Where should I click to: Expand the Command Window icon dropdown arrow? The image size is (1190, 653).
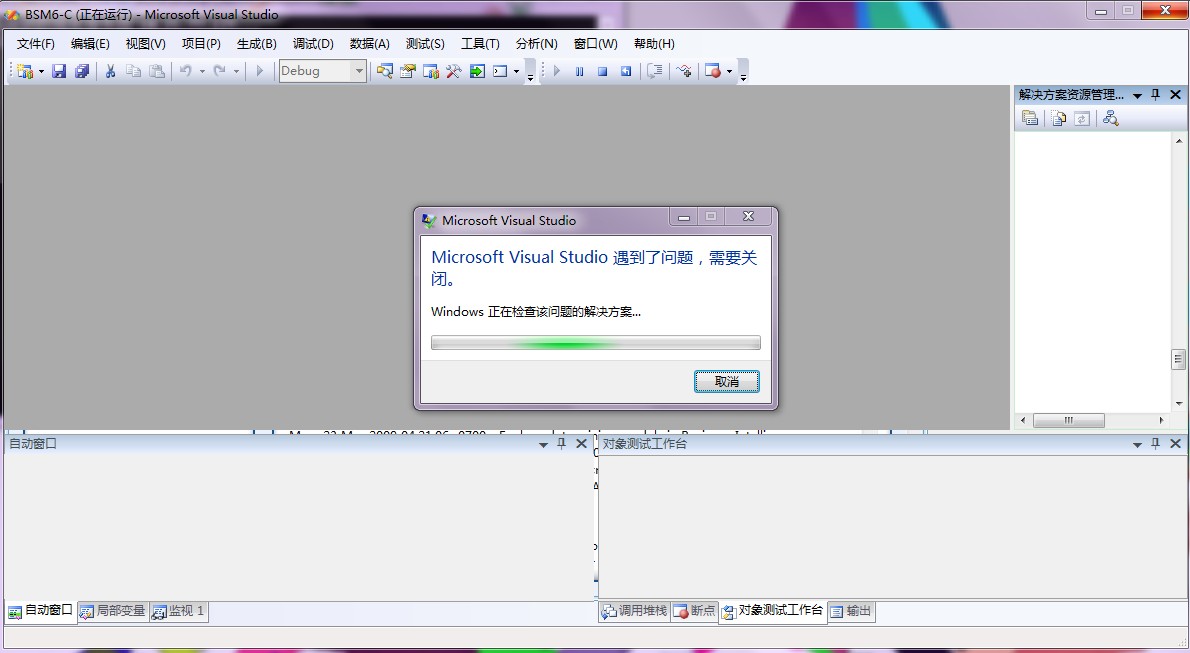click(517, 71)
